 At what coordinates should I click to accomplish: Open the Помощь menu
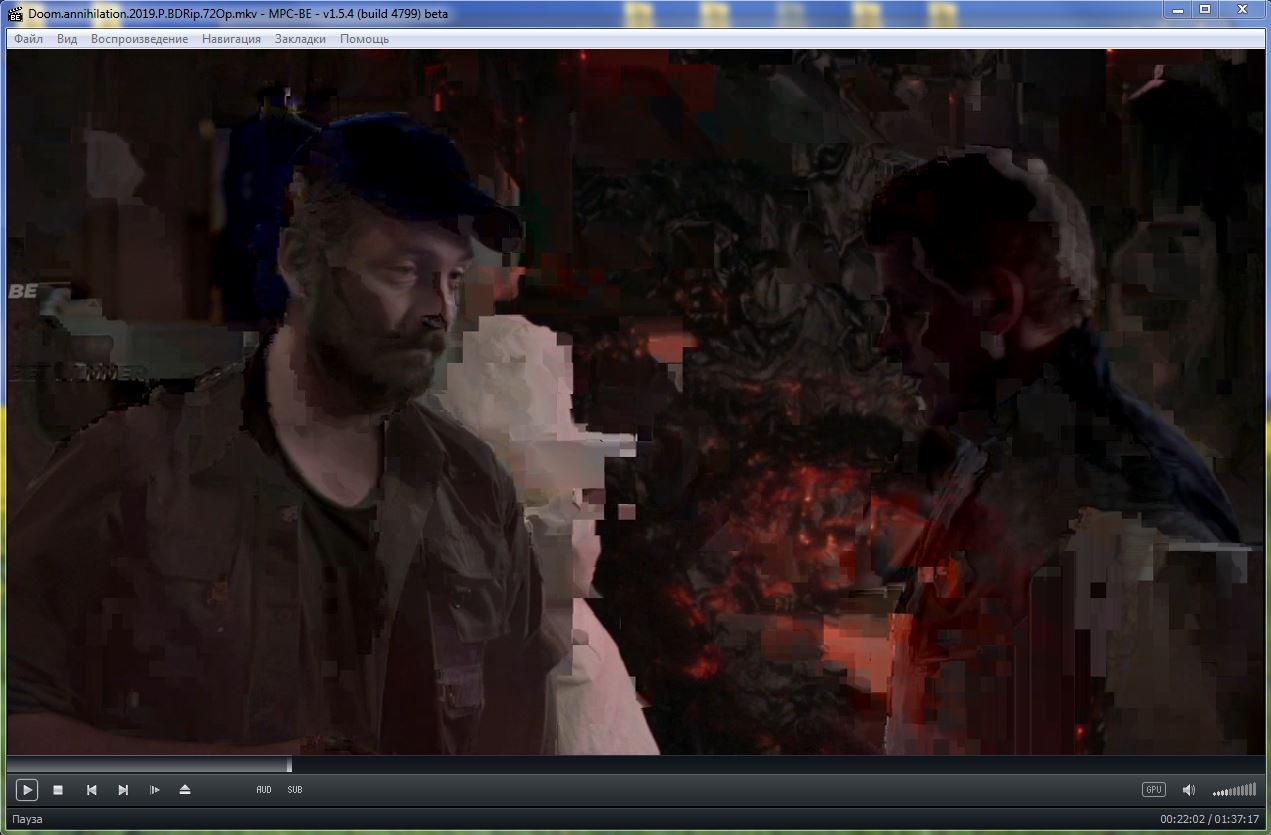pos(364,39)
